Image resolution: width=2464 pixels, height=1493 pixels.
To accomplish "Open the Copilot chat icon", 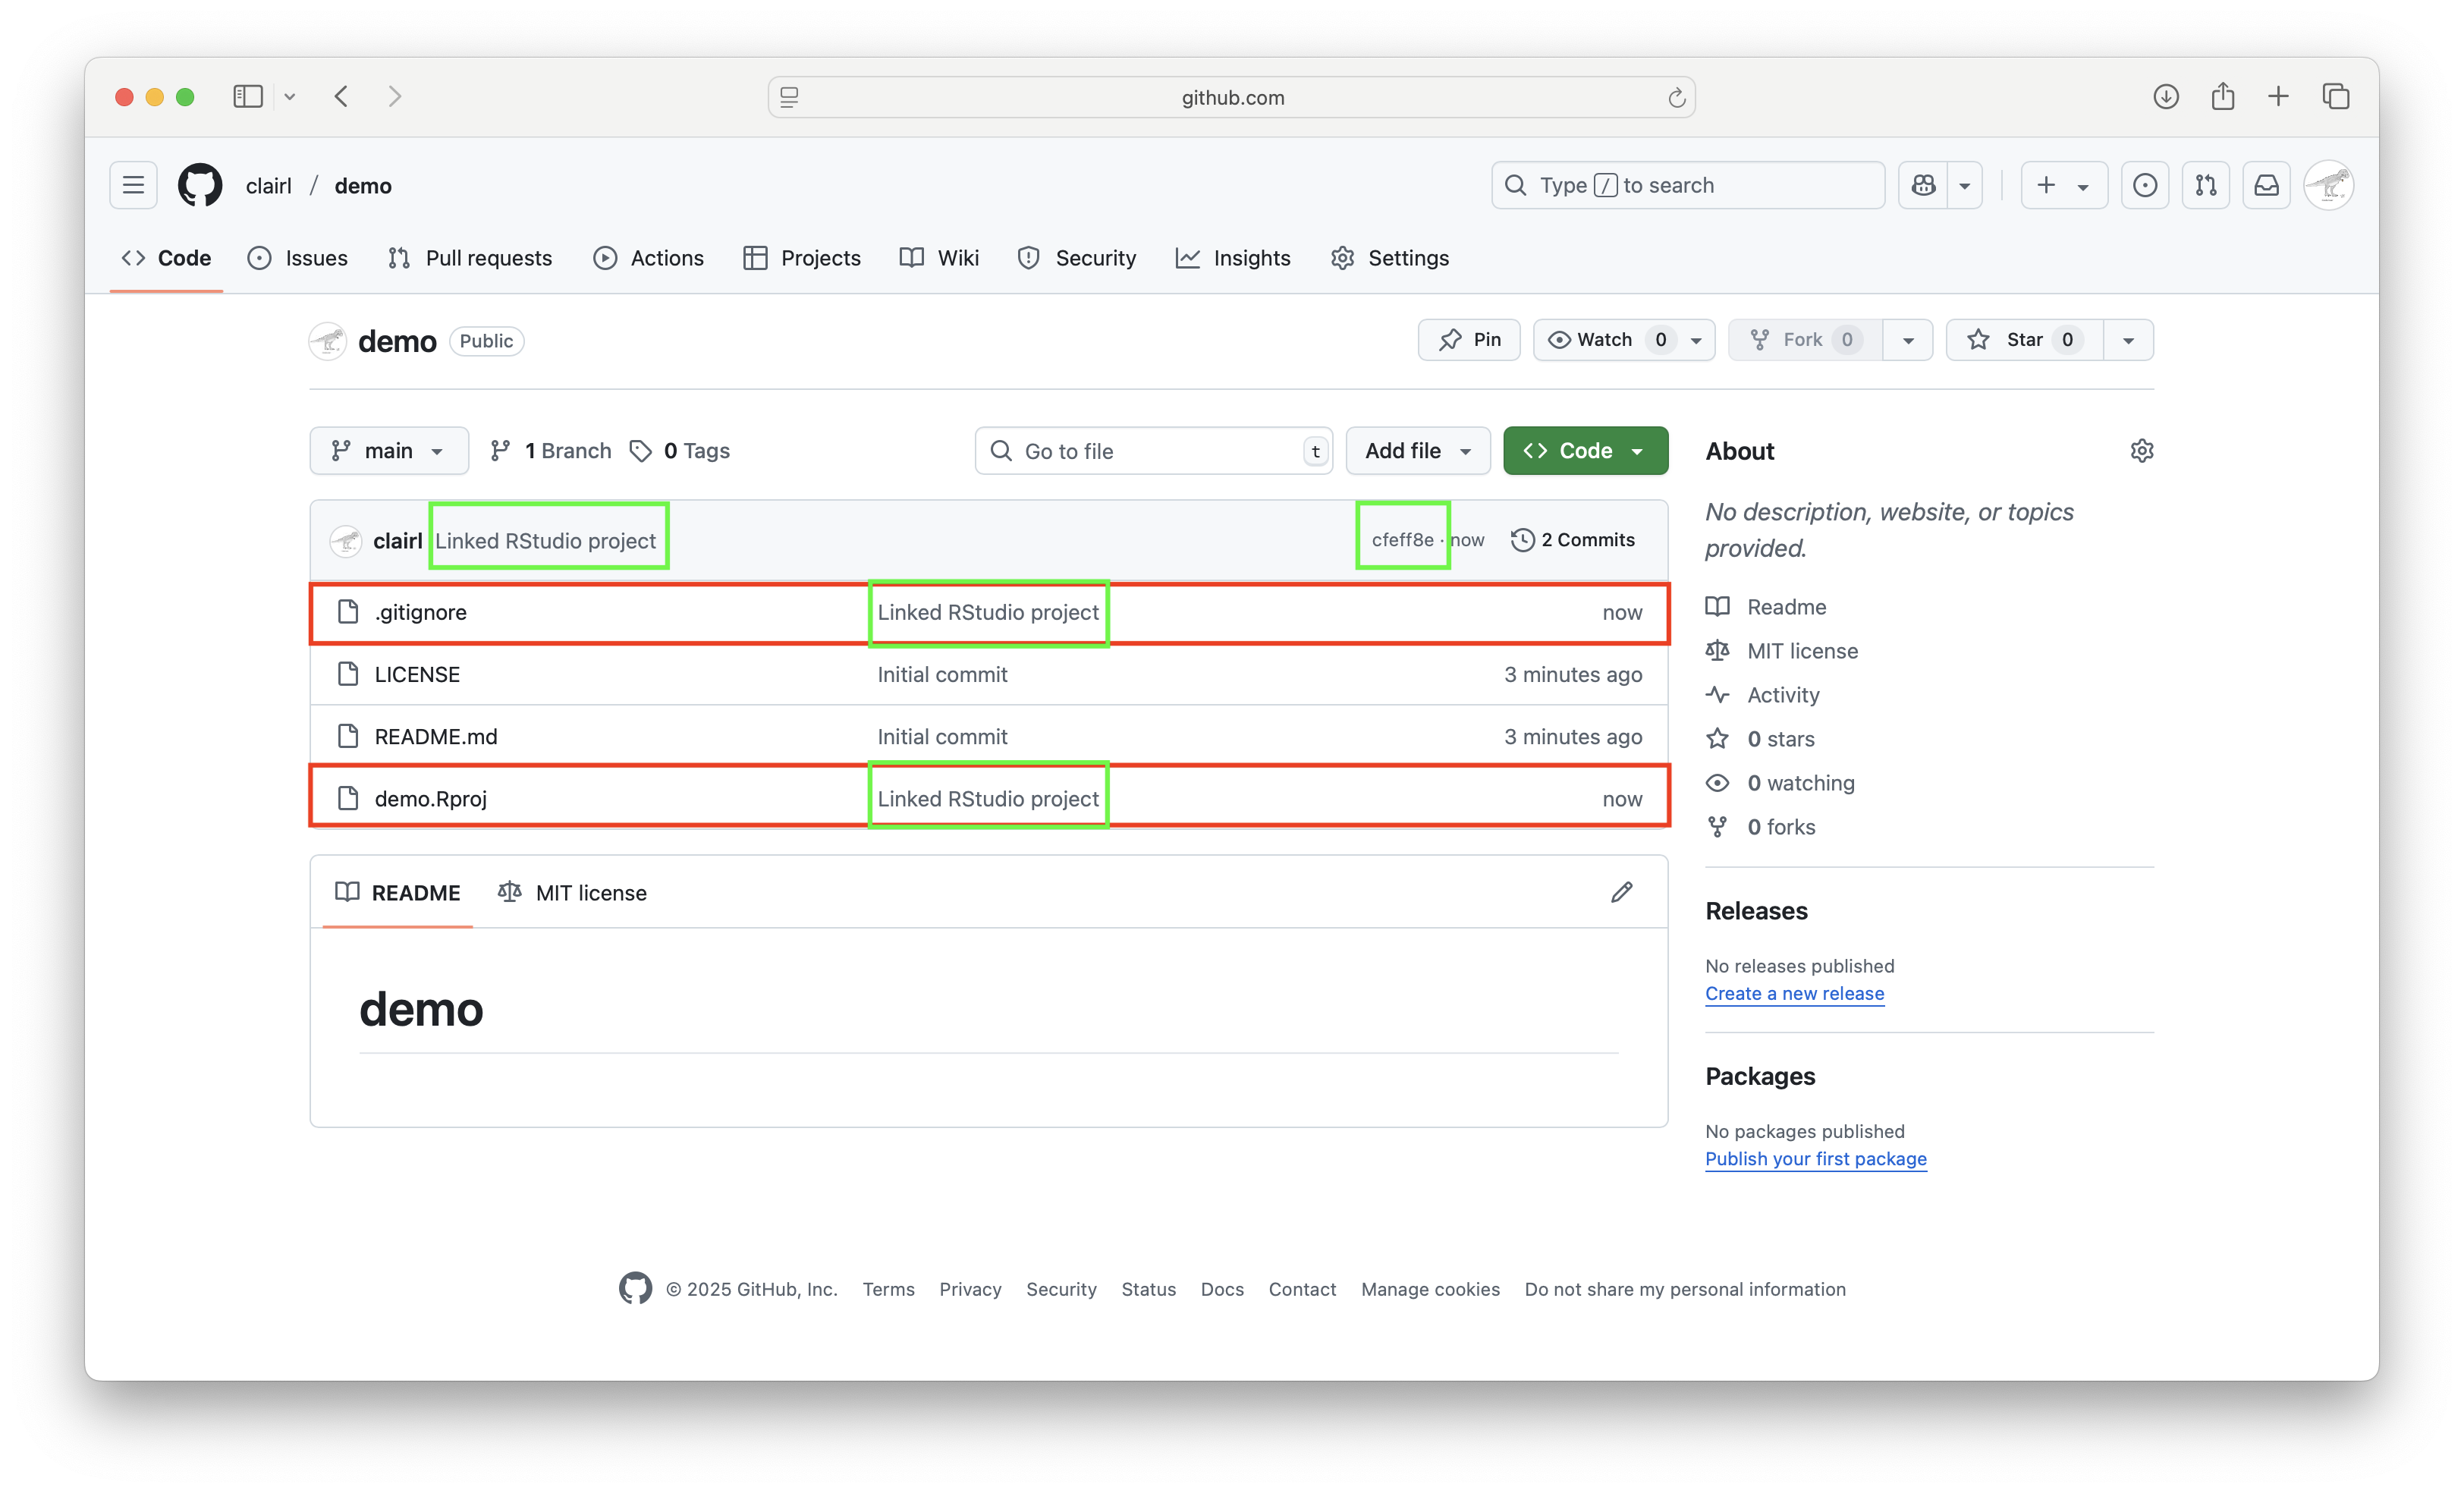I will (x=1923, y=185).
